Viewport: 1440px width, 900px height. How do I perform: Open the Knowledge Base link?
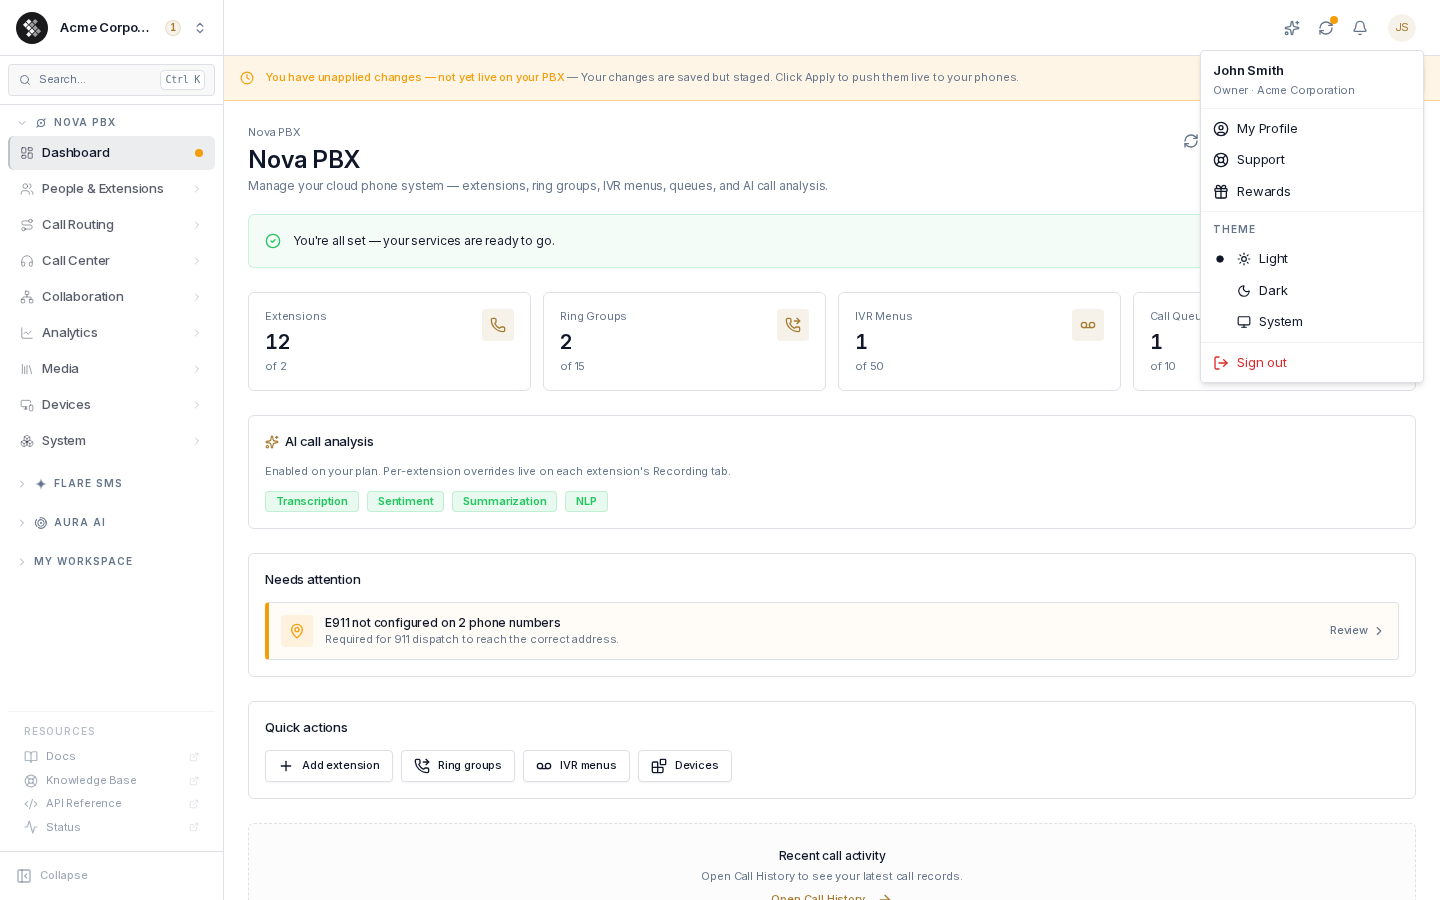point(111,781)
